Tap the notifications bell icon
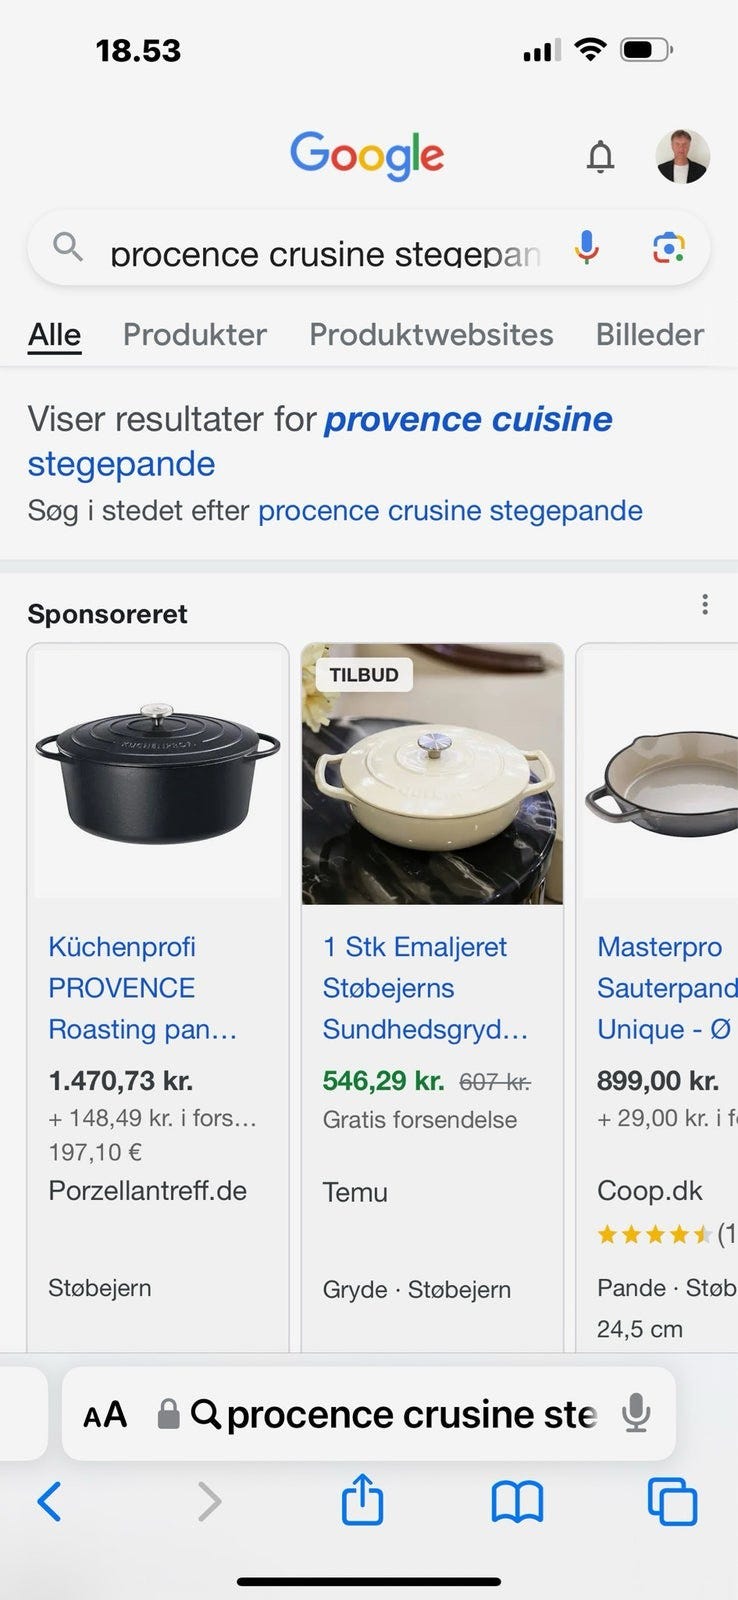This screenshot has width=738, height=1600. [600, 157]
